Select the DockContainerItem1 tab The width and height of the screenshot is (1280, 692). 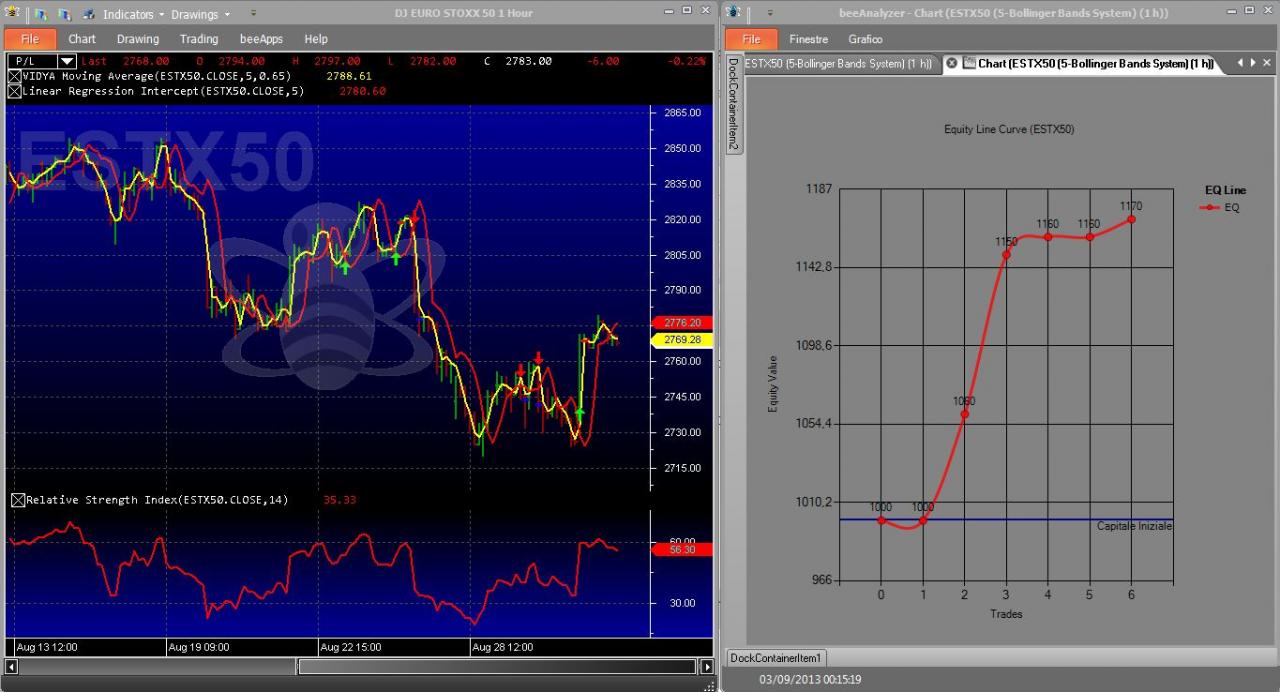pyautogui.click(x=776, y=658)
